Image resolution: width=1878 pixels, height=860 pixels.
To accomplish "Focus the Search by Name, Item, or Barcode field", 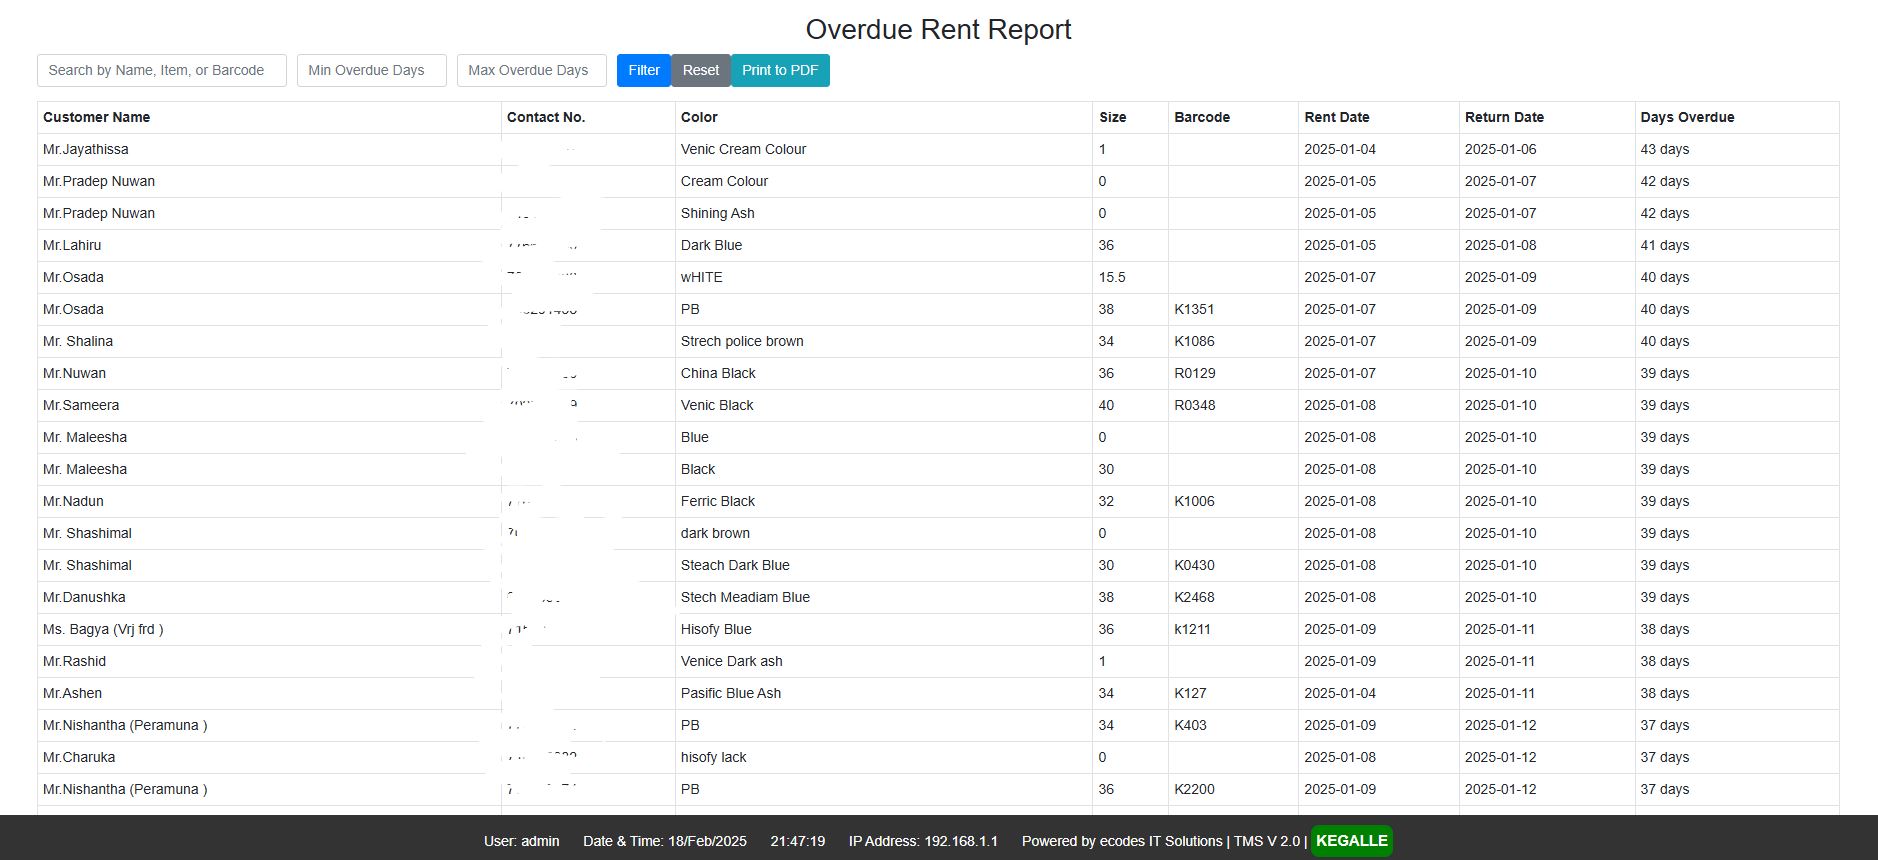I will pos(162,70).
